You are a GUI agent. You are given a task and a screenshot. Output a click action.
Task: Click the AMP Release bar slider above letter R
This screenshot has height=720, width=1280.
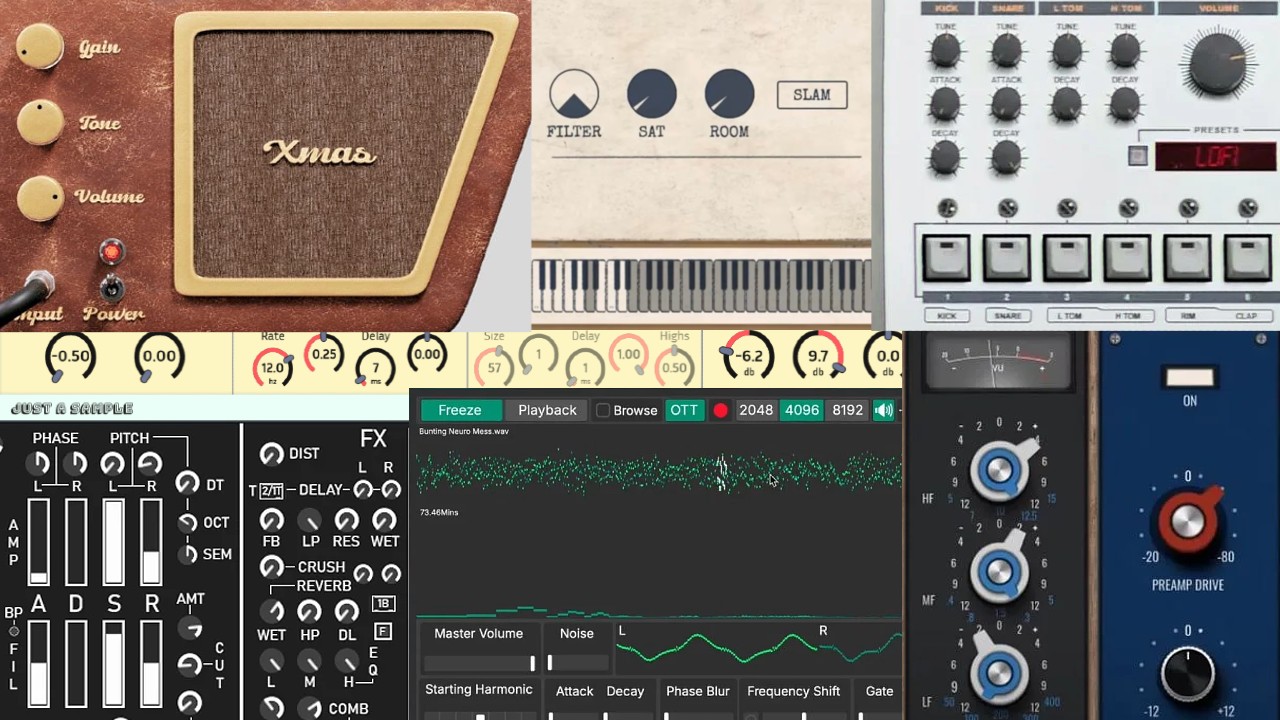coord(151,541)
